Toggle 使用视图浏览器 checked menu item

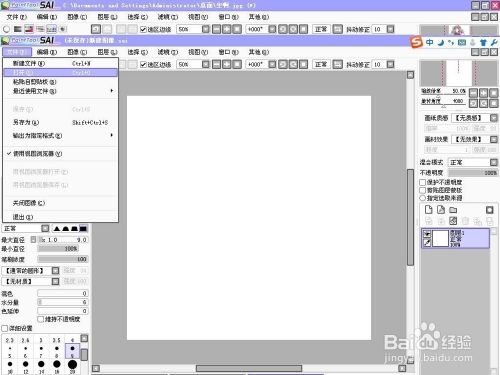pos(60,154)
